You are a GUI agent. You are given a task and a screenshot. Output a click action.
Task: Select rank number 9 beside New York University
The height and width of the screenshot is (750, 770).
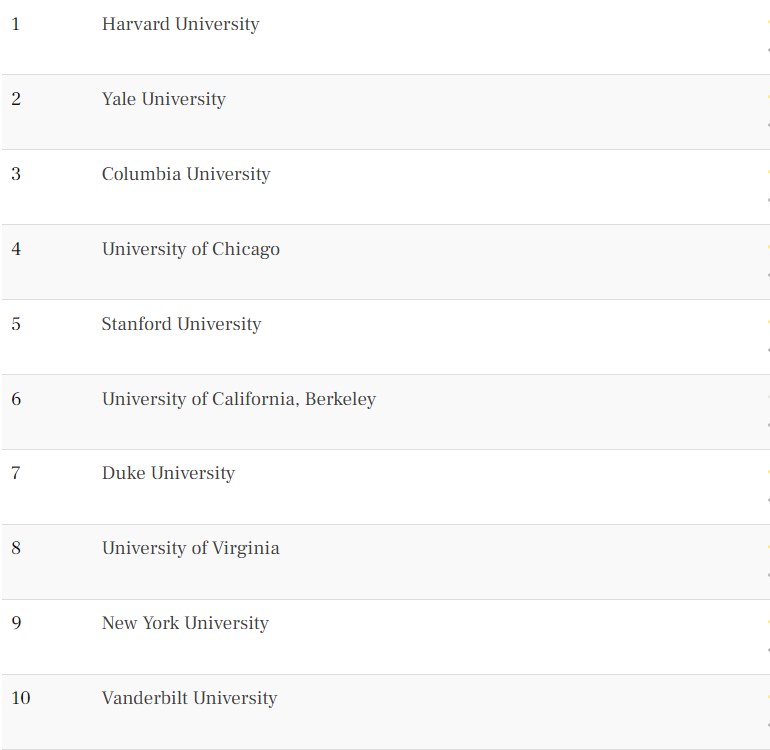coord(16,623)
